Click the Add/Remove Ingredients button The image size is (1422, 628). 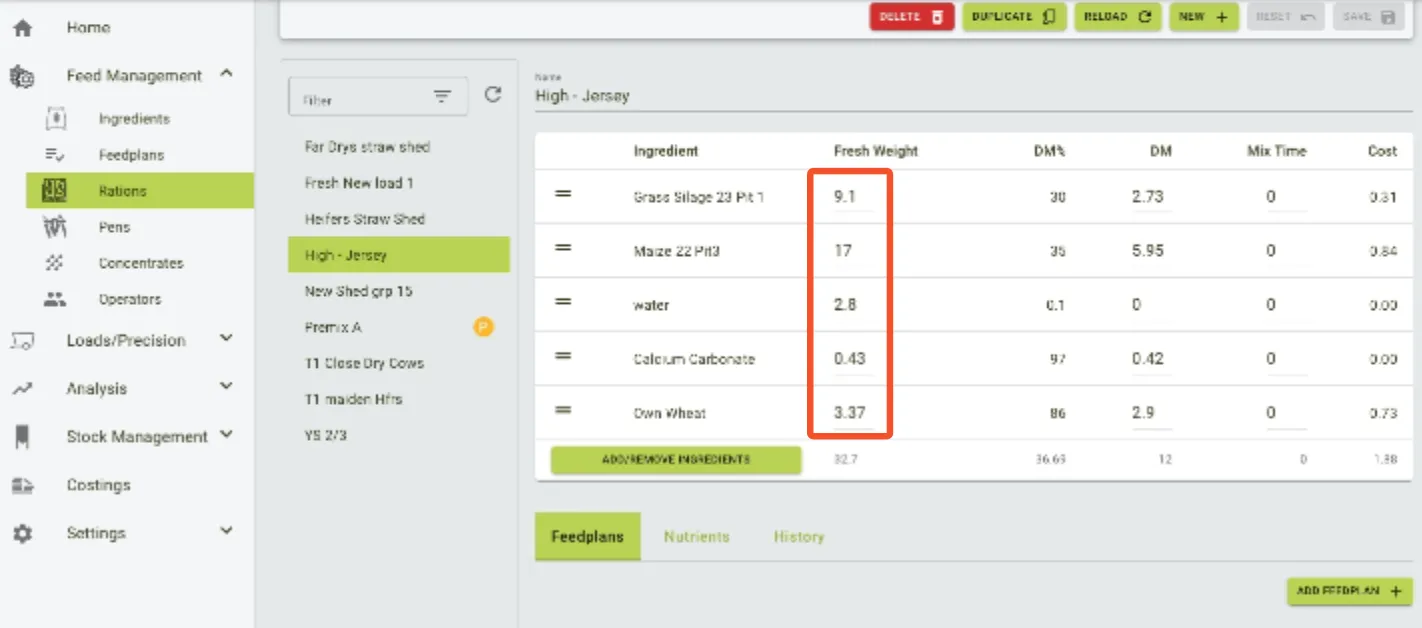pos(676,460)
